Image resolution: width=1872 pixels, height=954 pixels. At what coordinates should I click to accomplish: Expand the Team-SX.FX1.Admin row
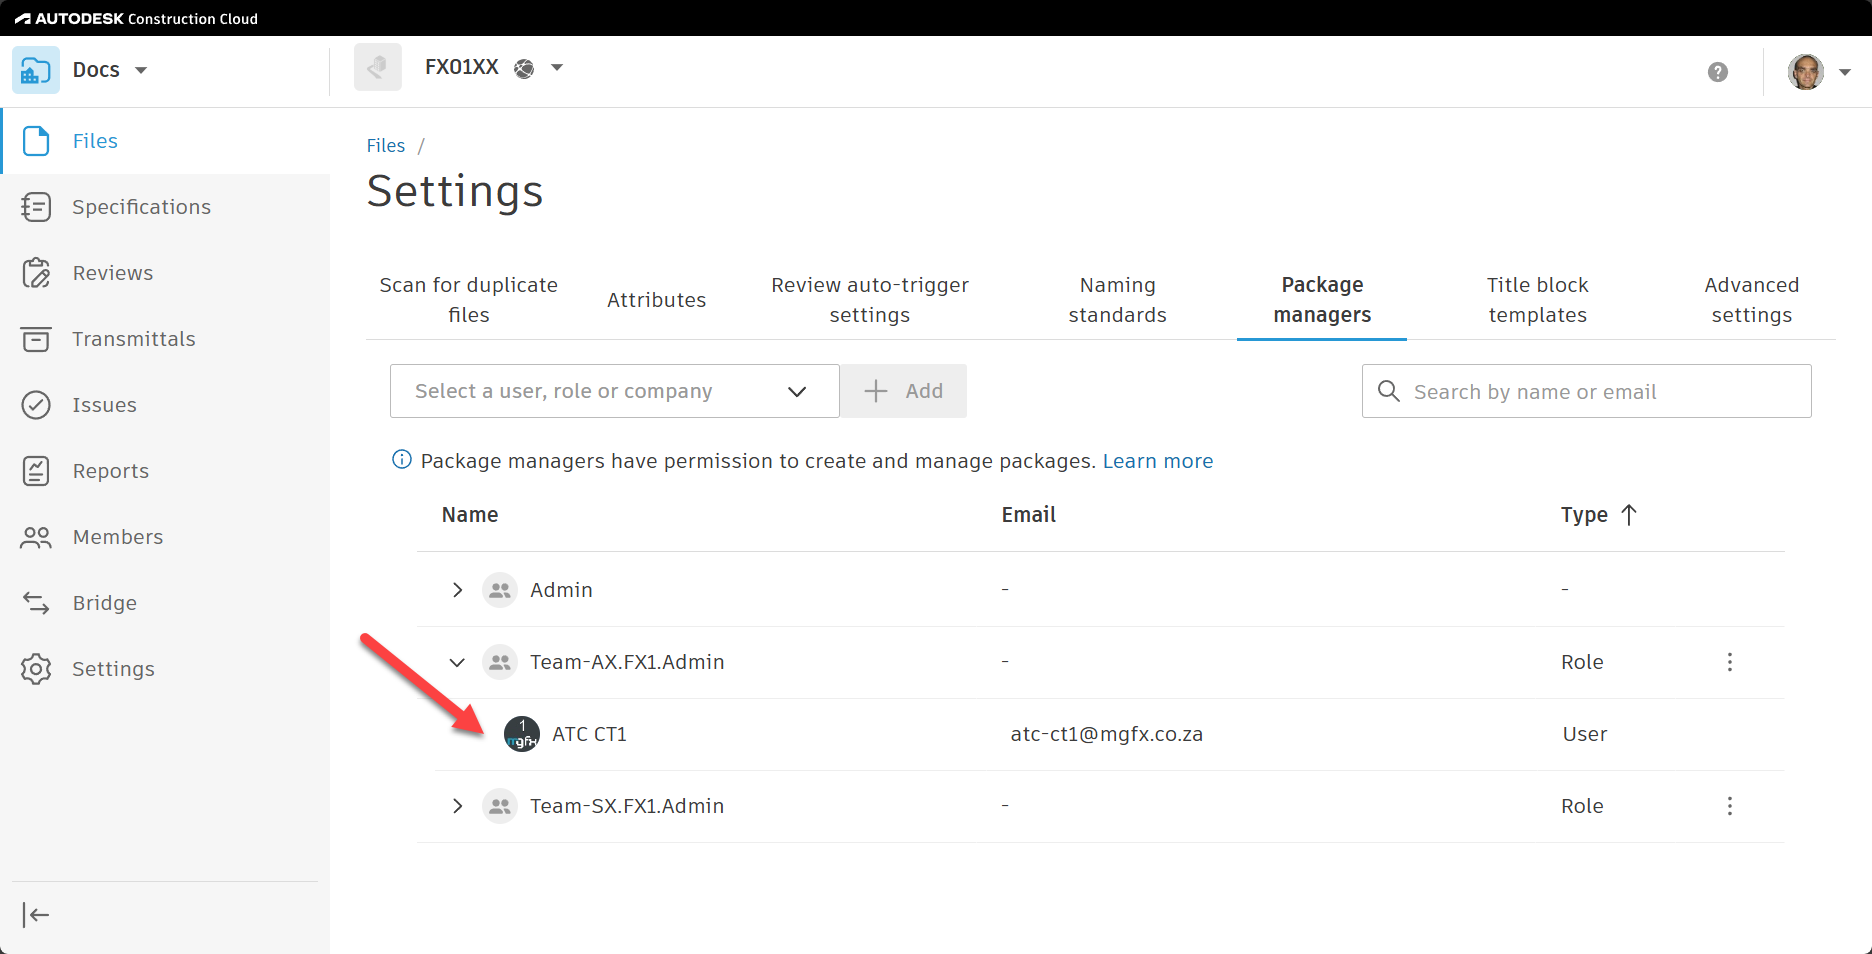(x=457, y=806)
